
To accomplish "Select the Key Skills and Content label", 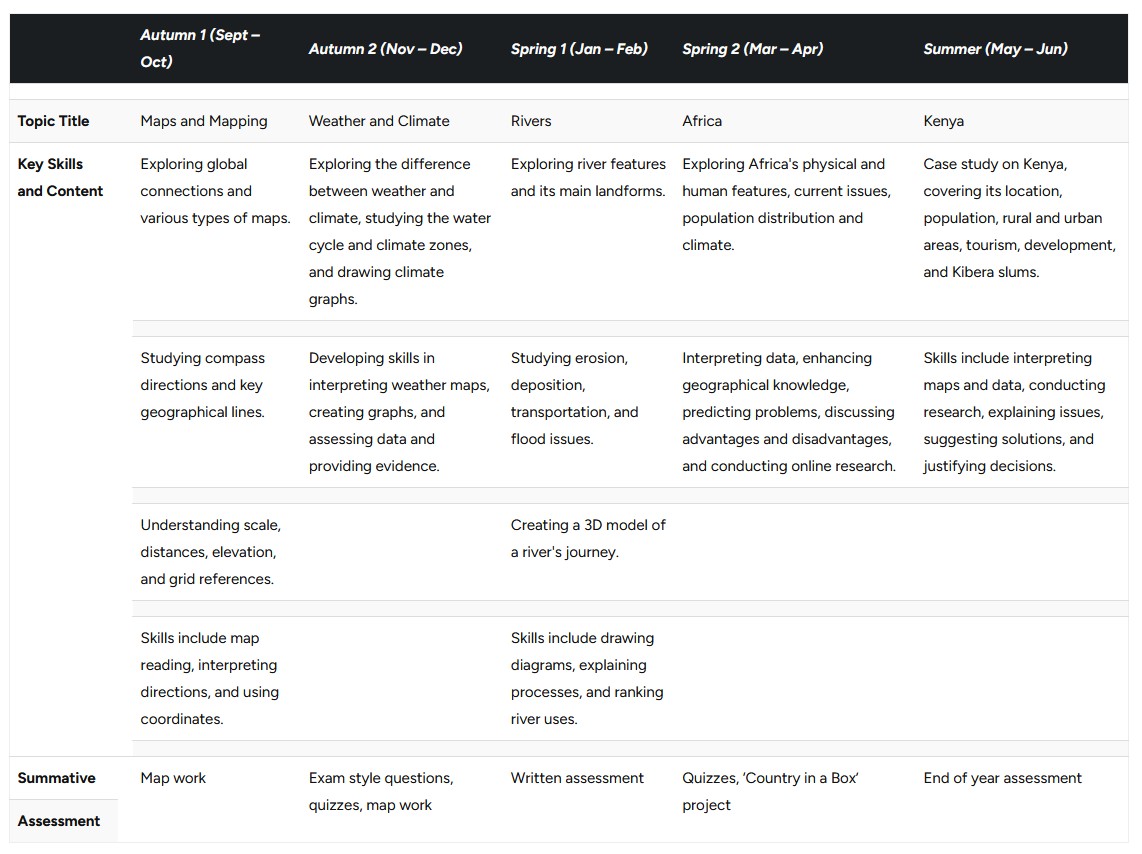I will 60,178.
